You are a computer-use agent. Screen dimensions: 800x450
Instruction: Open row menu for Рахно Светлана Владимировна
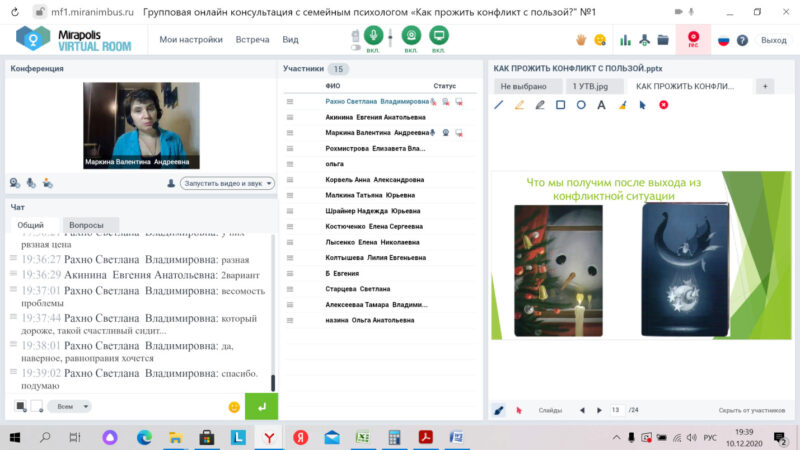tap(290, 102)
